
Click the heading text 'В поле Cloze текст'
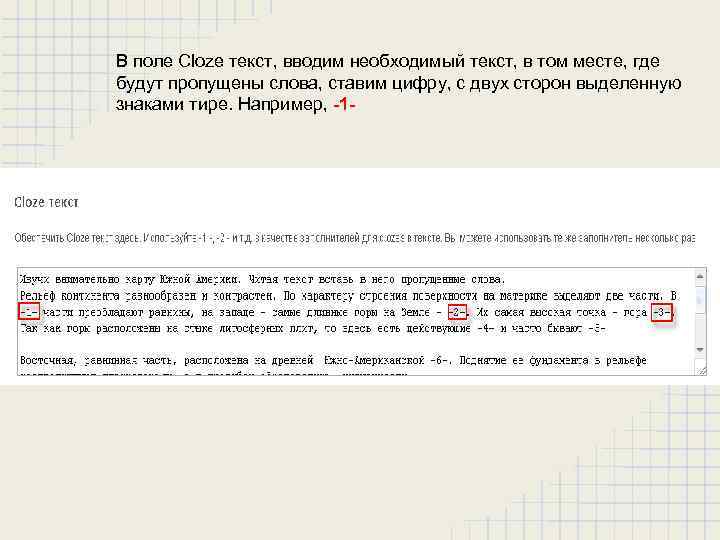coord(194,61)
